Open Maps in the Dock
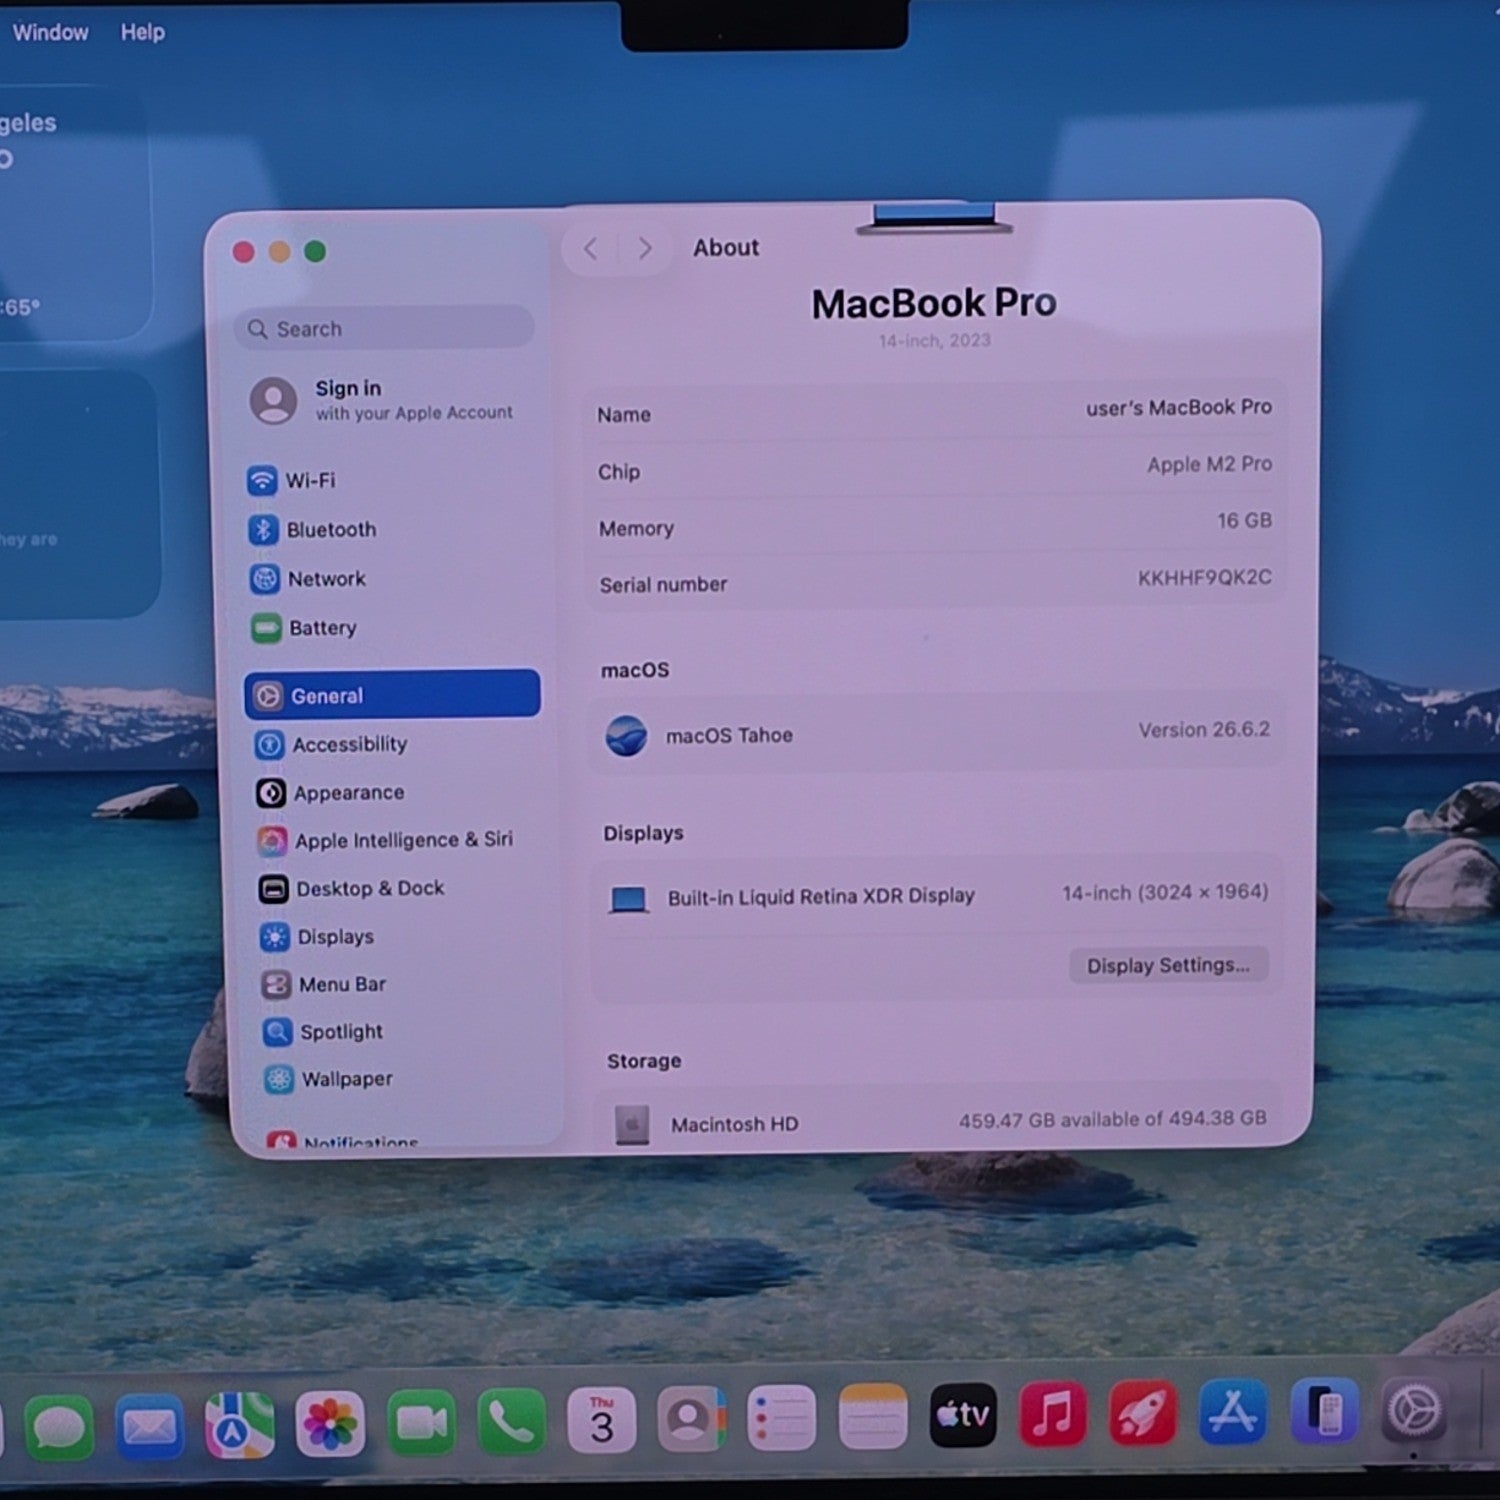This screenshot has height=1500, width=1500. [x=239, y=1425]
